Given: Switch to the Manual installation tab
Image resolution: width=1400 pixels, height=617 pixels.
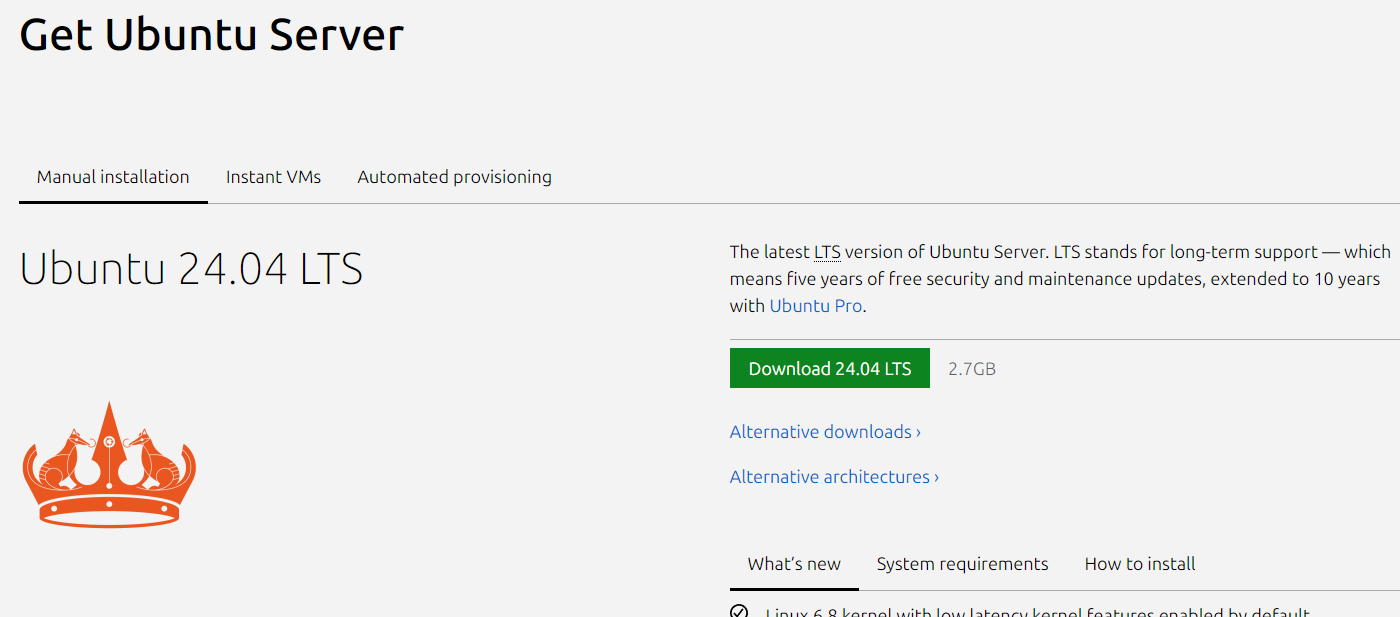Looking at the screenshot, I should point(113,177).
